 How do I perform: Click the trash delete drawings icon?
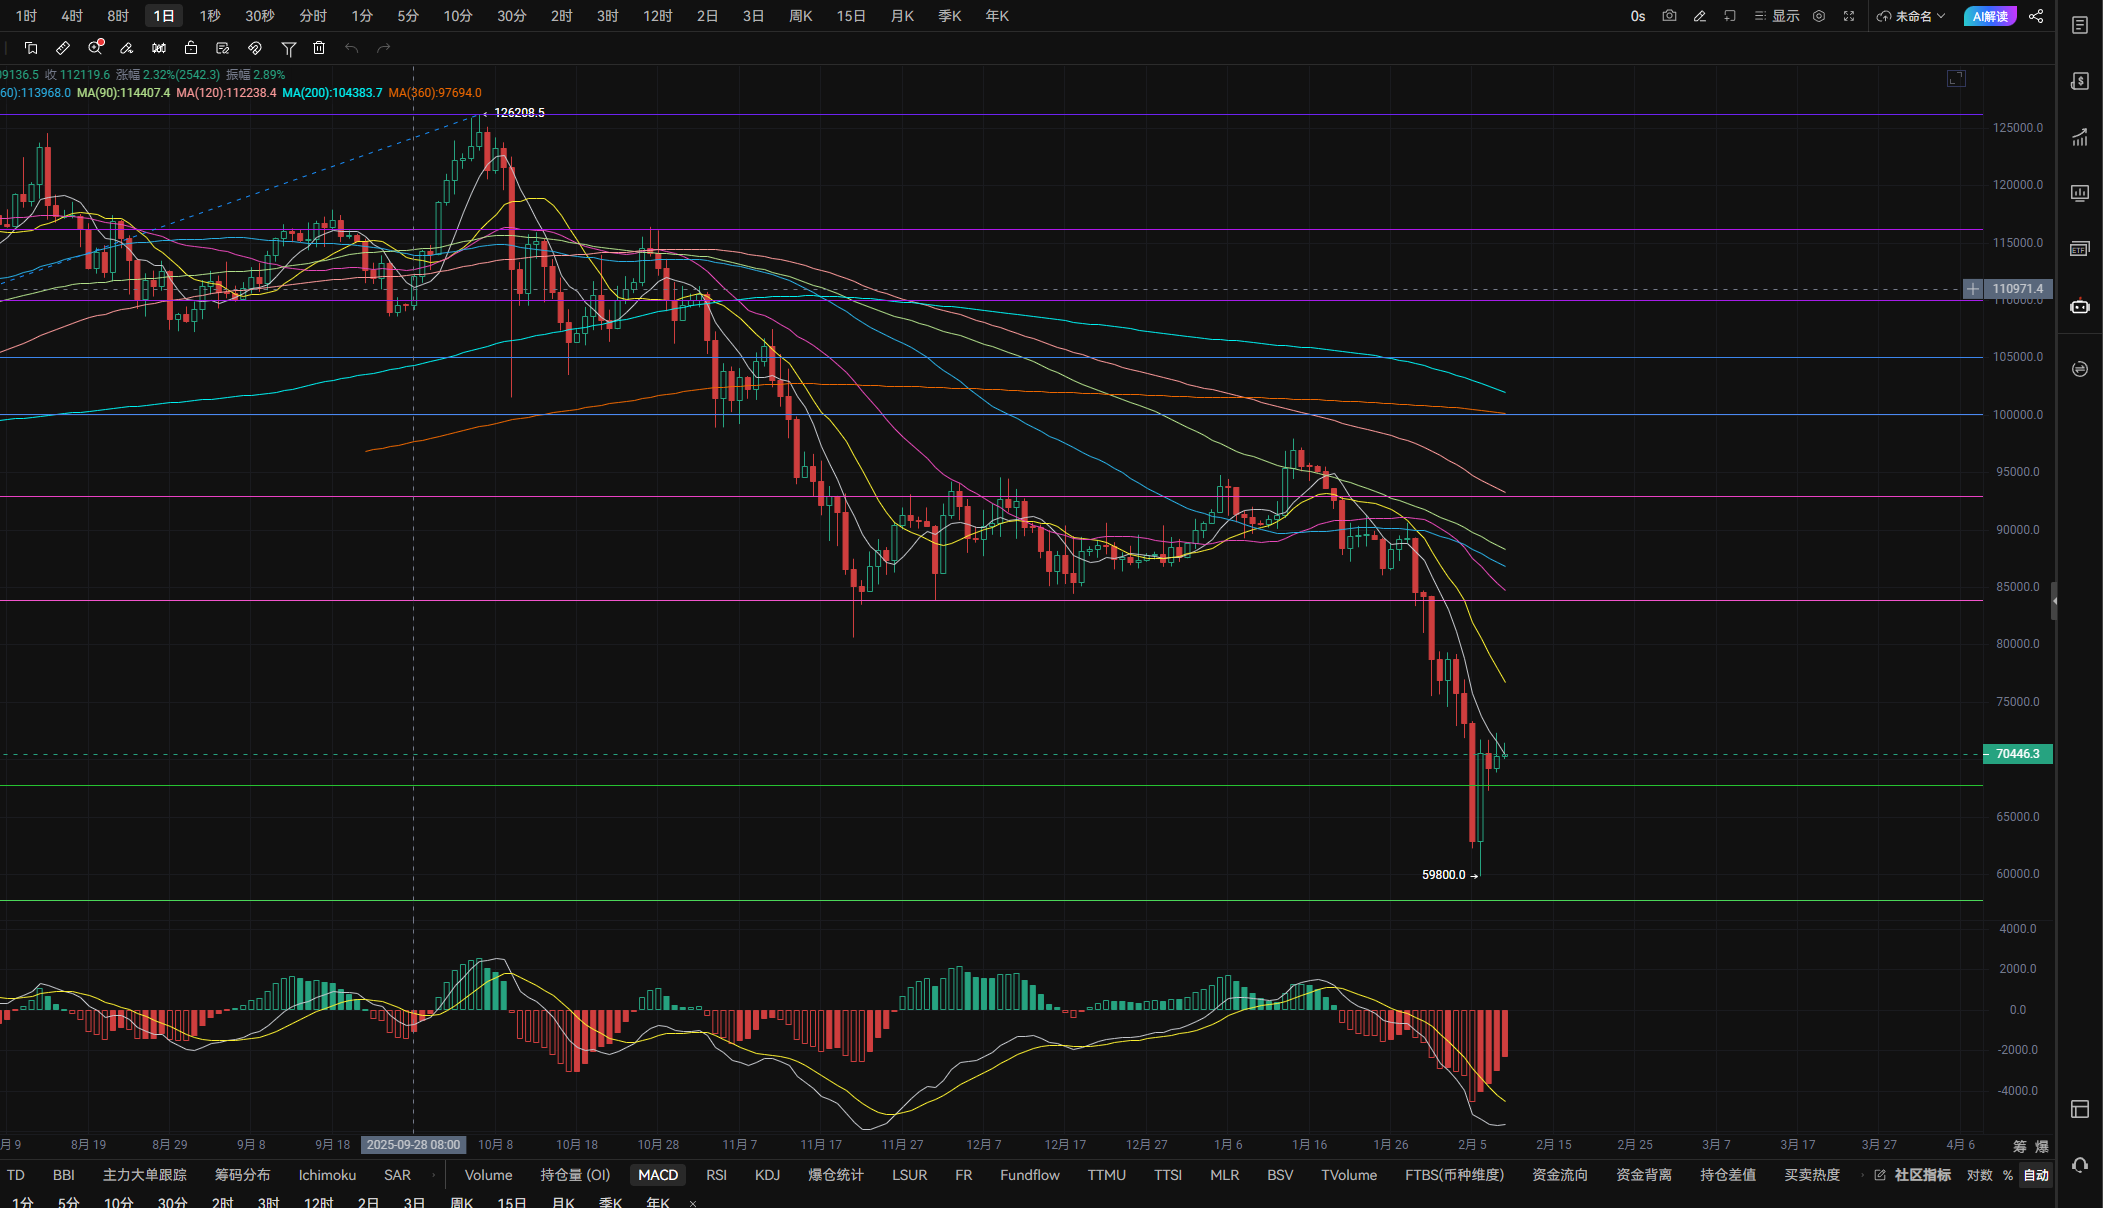point(319,48)
